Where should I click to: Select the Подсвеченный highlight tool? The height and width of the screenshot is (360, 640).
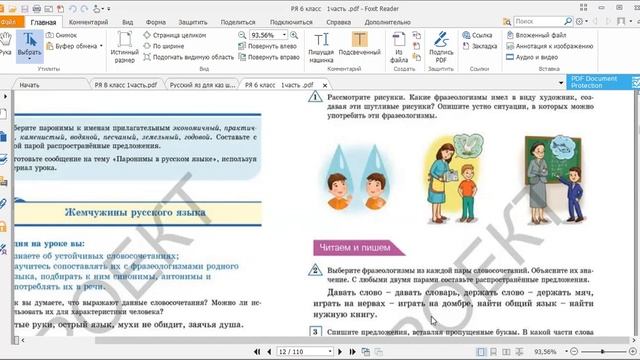point(360,44)
